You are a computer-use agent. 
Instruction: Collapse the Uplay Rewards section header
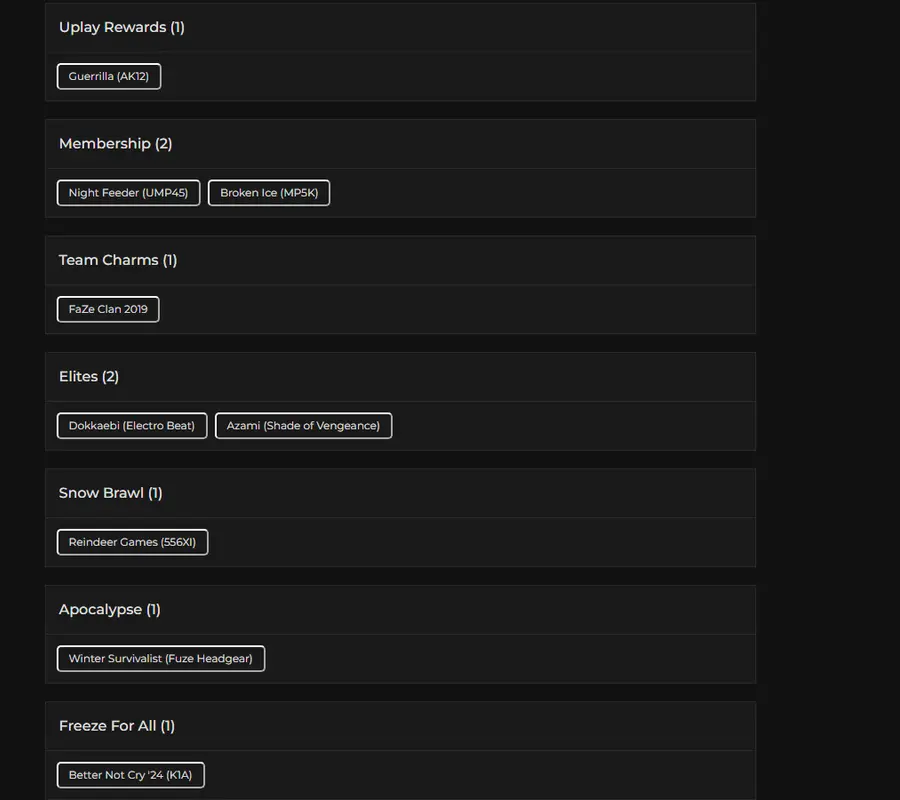112,27
